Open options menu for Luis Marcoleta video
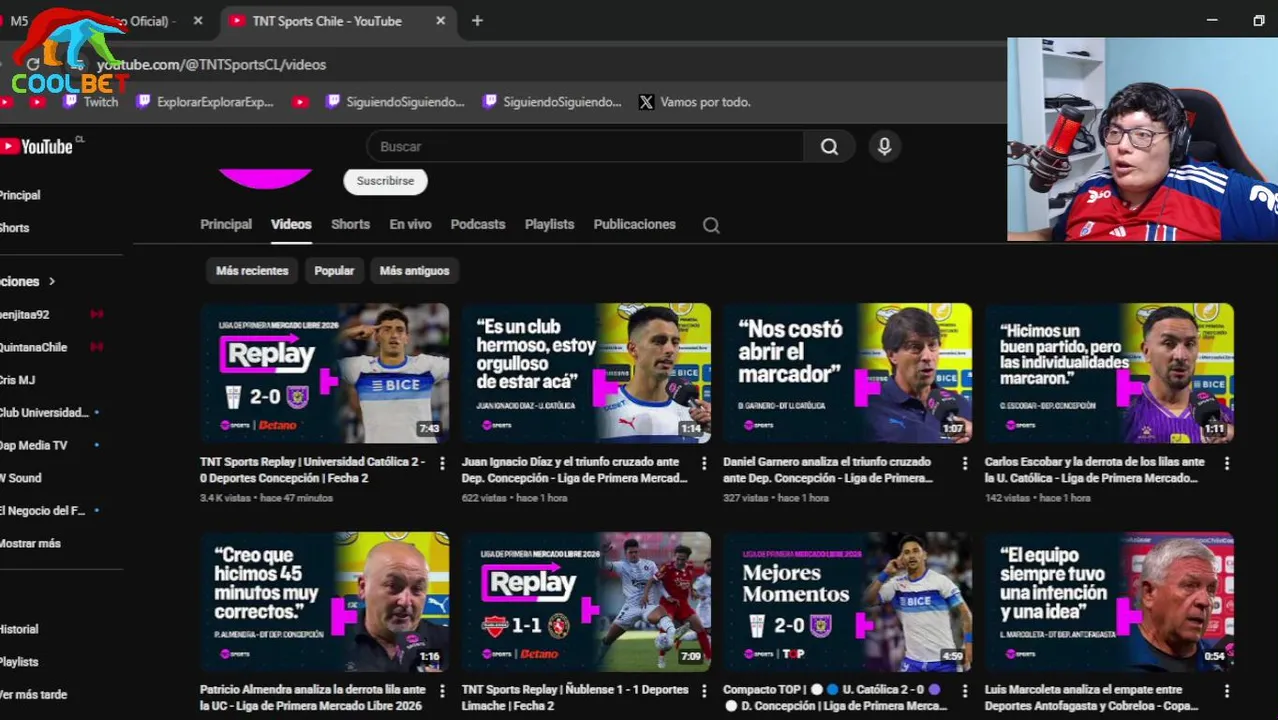This screenshot has height=720, width=1278. [1227, 691]
